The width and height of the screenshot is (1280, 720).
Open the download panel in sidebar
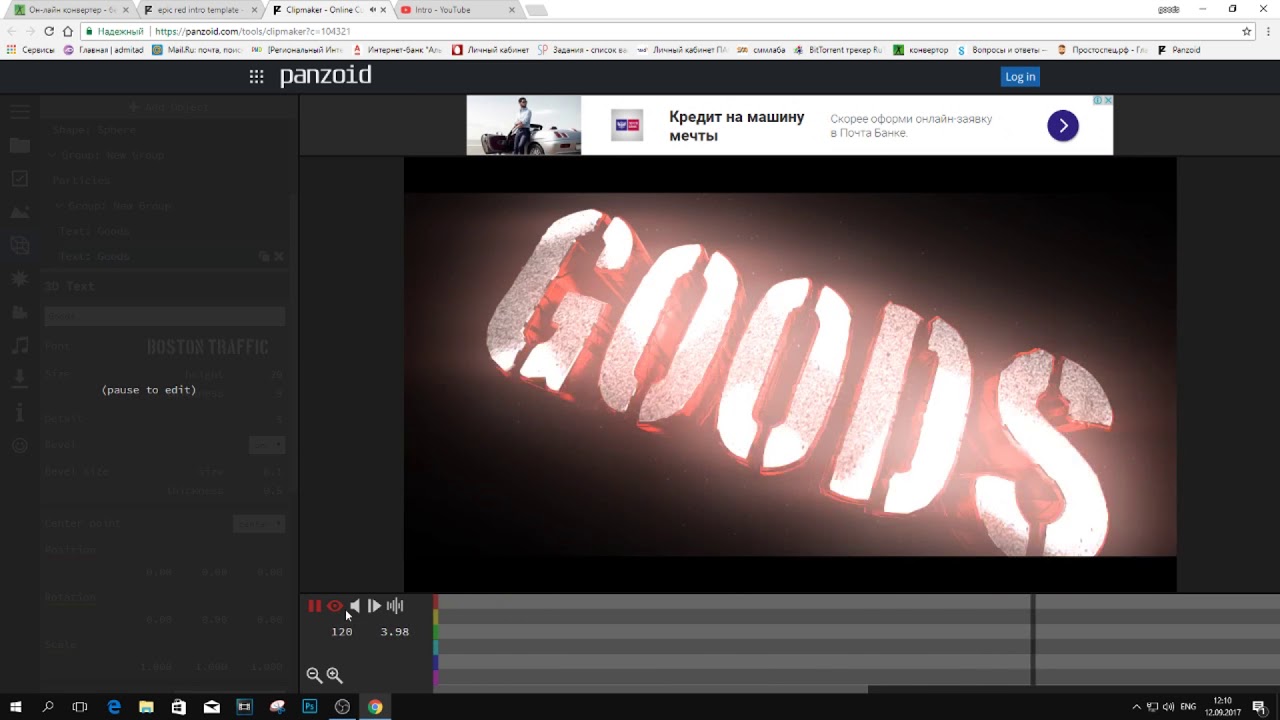(x=20, y=378)
